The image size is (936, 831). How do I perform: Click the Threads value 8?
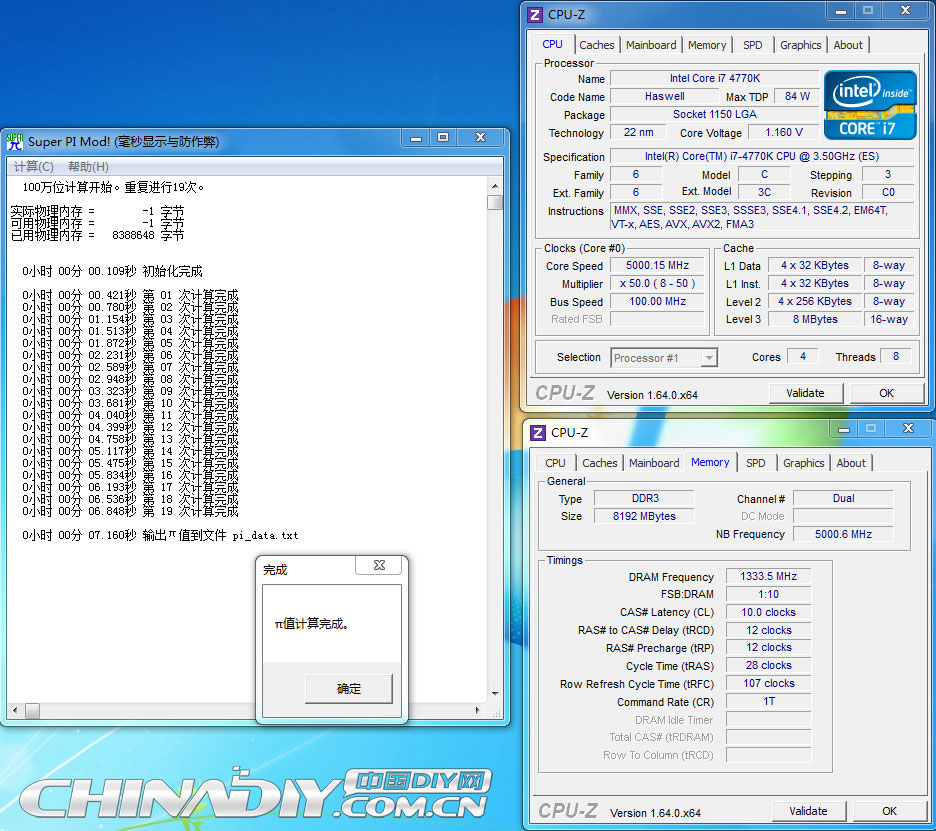click(x=895, y=356)
